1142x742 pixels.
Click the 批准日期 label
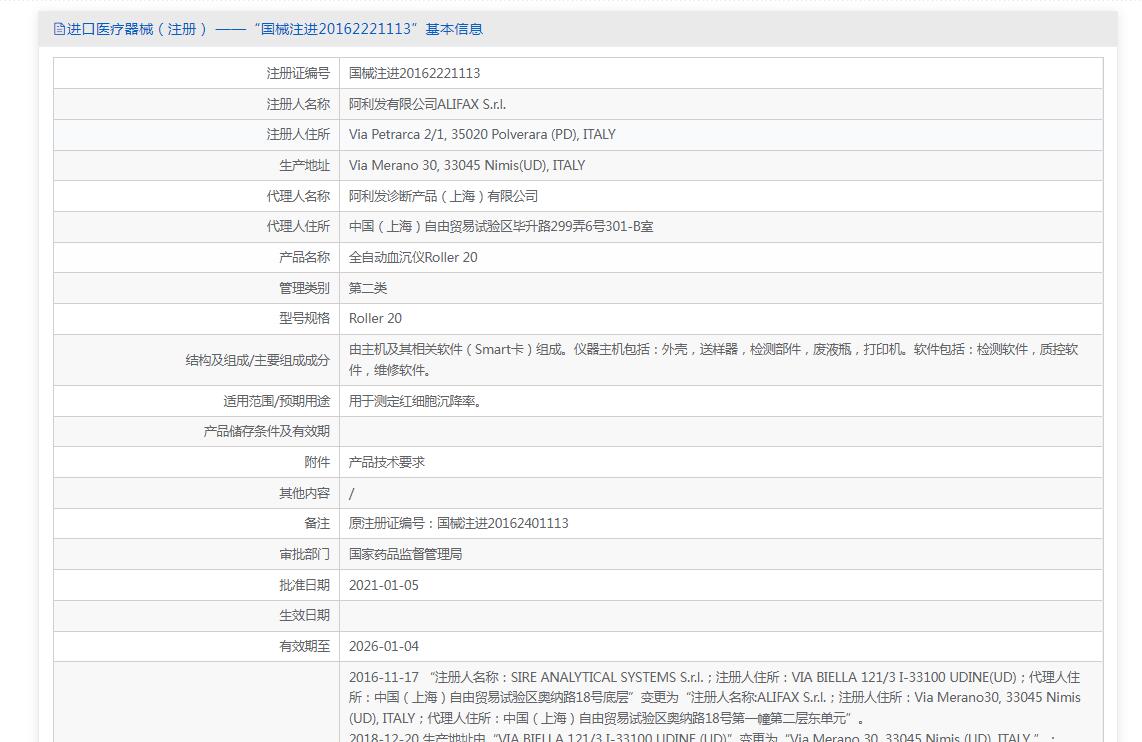304,585
